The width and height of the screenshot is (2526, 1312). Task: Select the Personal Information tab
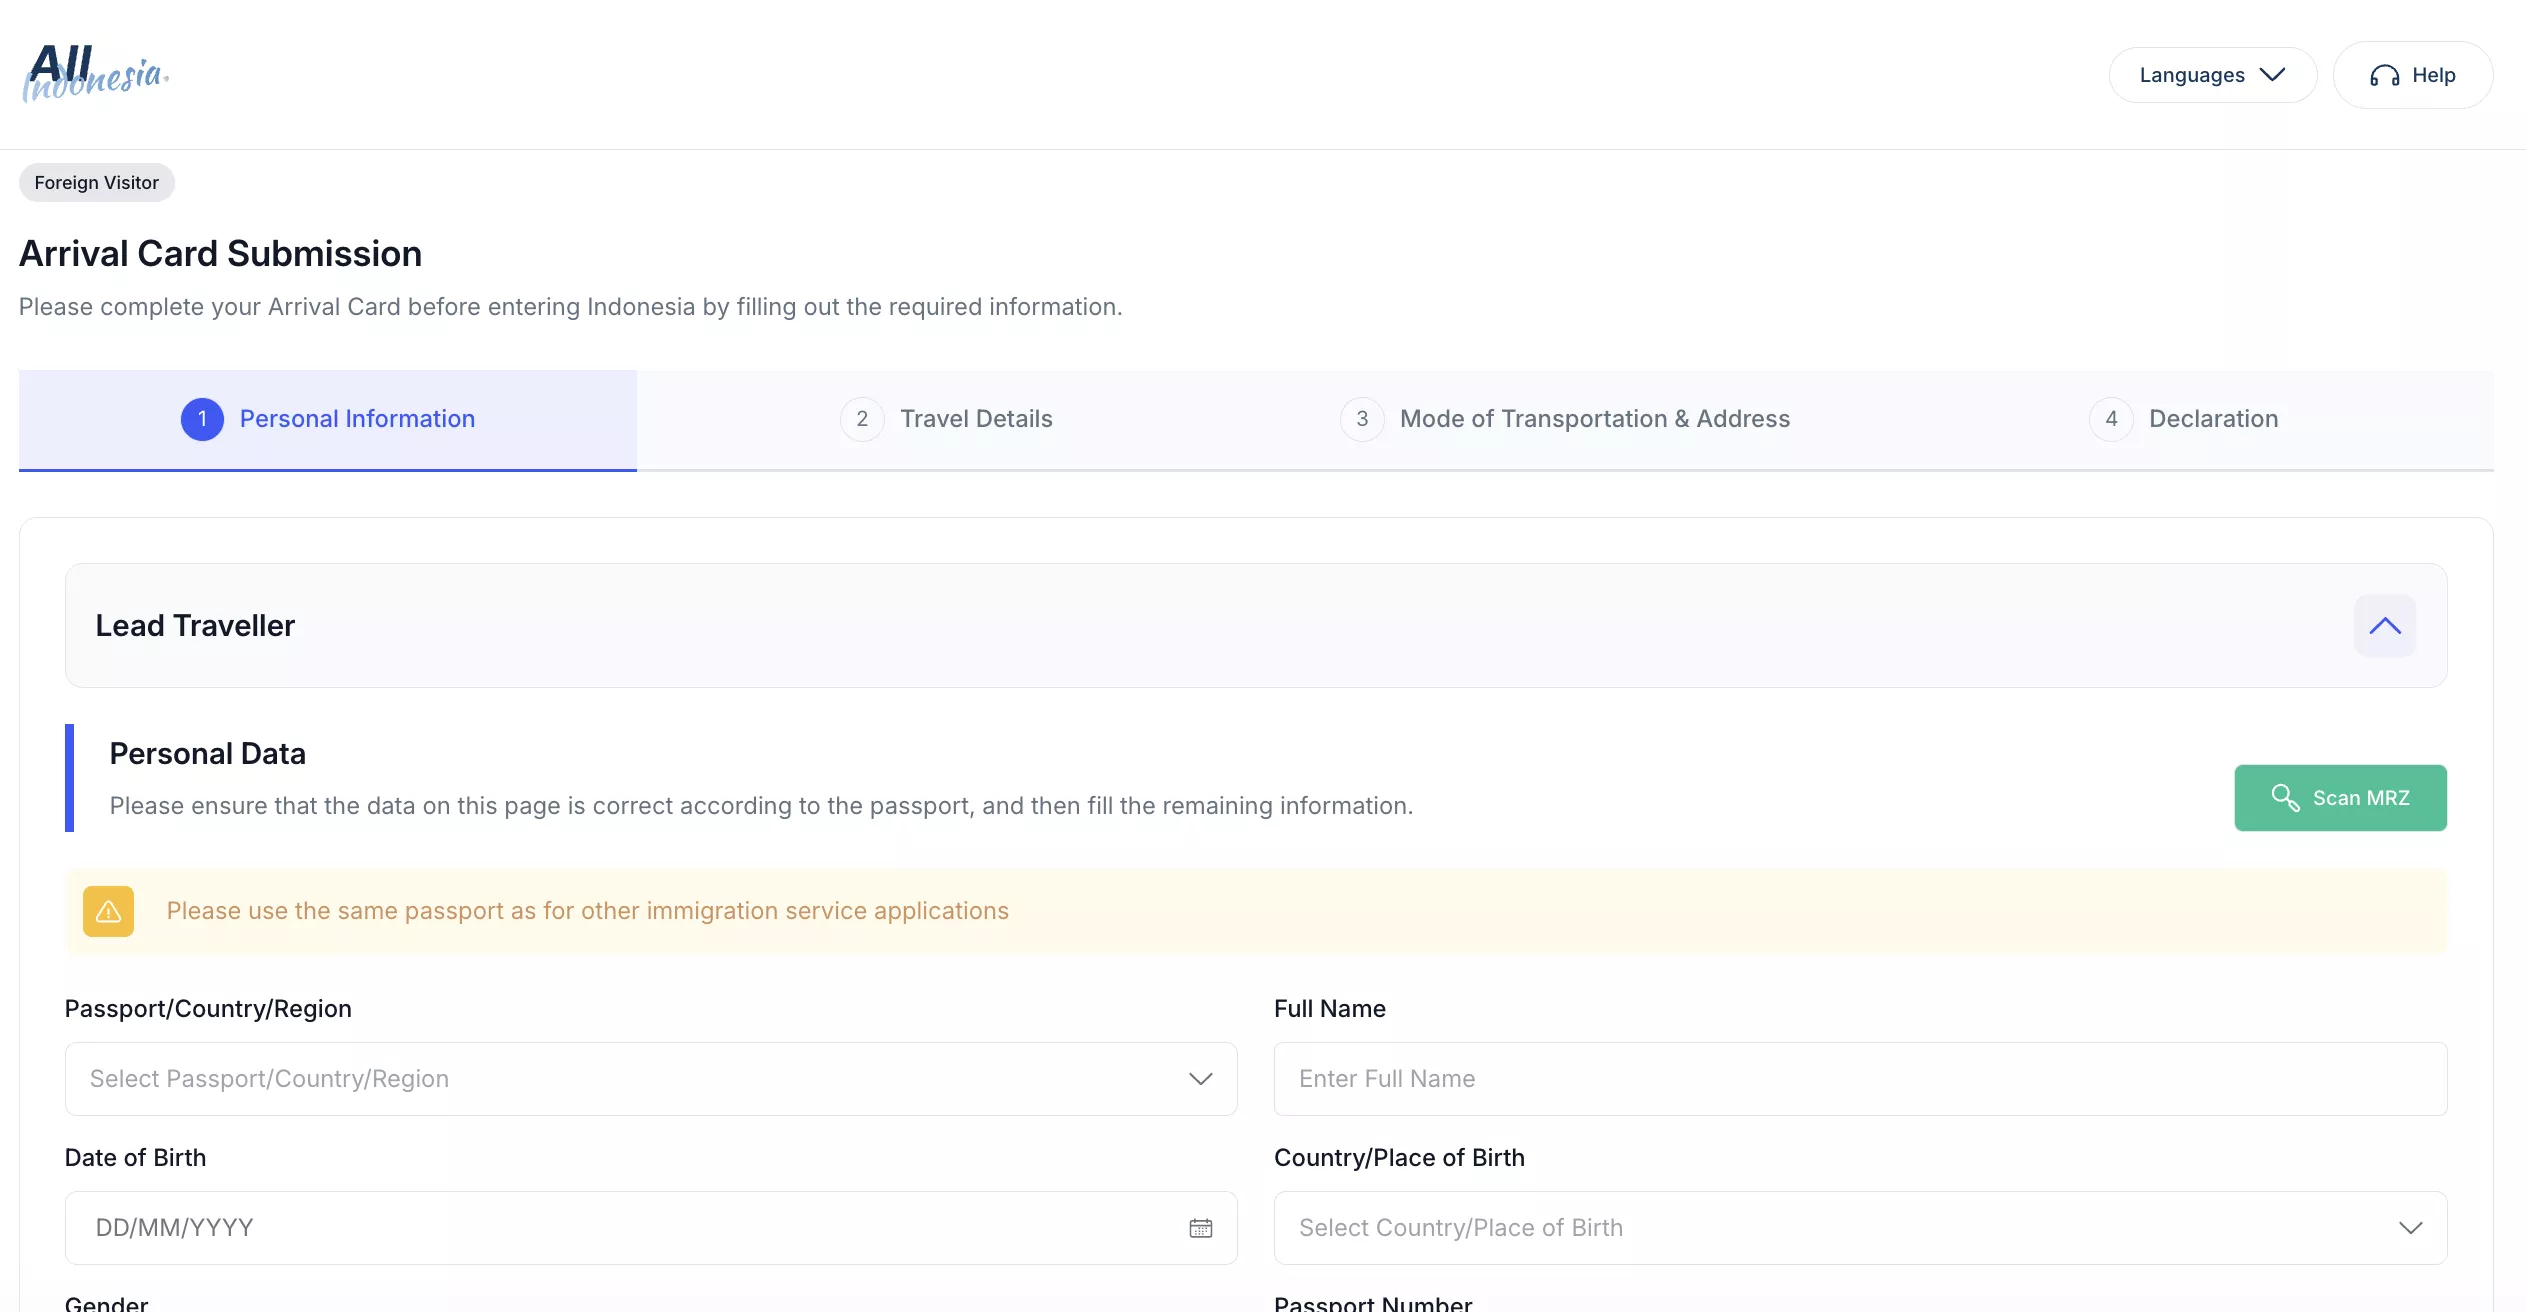tap(357, 419)
